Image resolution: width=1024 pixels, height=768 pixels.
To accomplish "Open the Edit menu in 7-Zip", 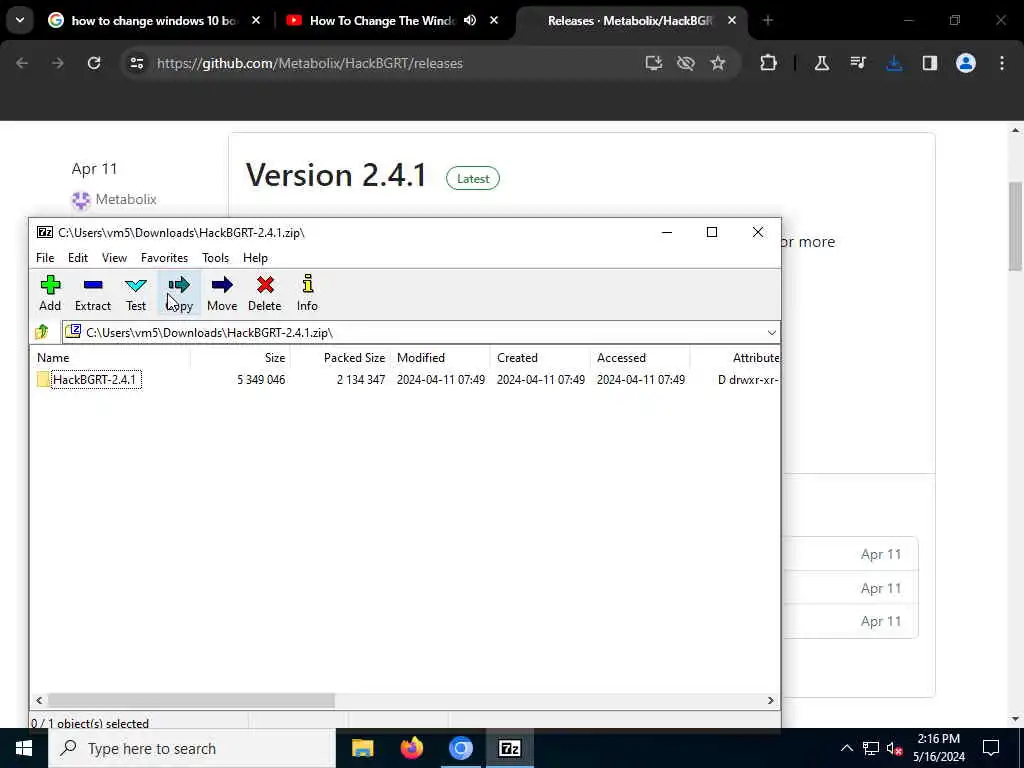I will click(x=78, y=258).
